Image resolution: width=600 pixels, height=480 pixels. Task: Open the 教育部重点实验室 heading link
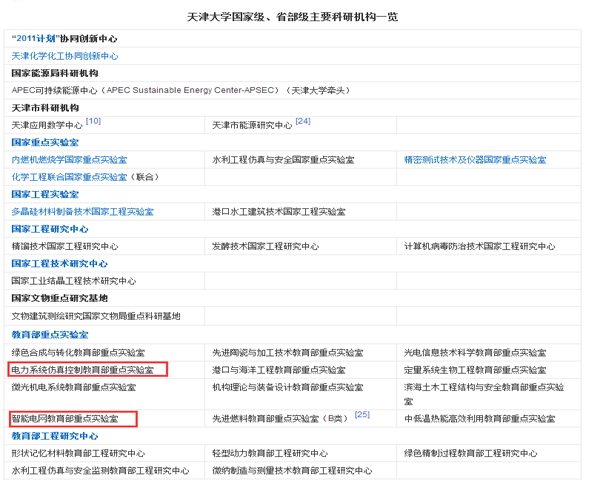[x=50, y=335]
